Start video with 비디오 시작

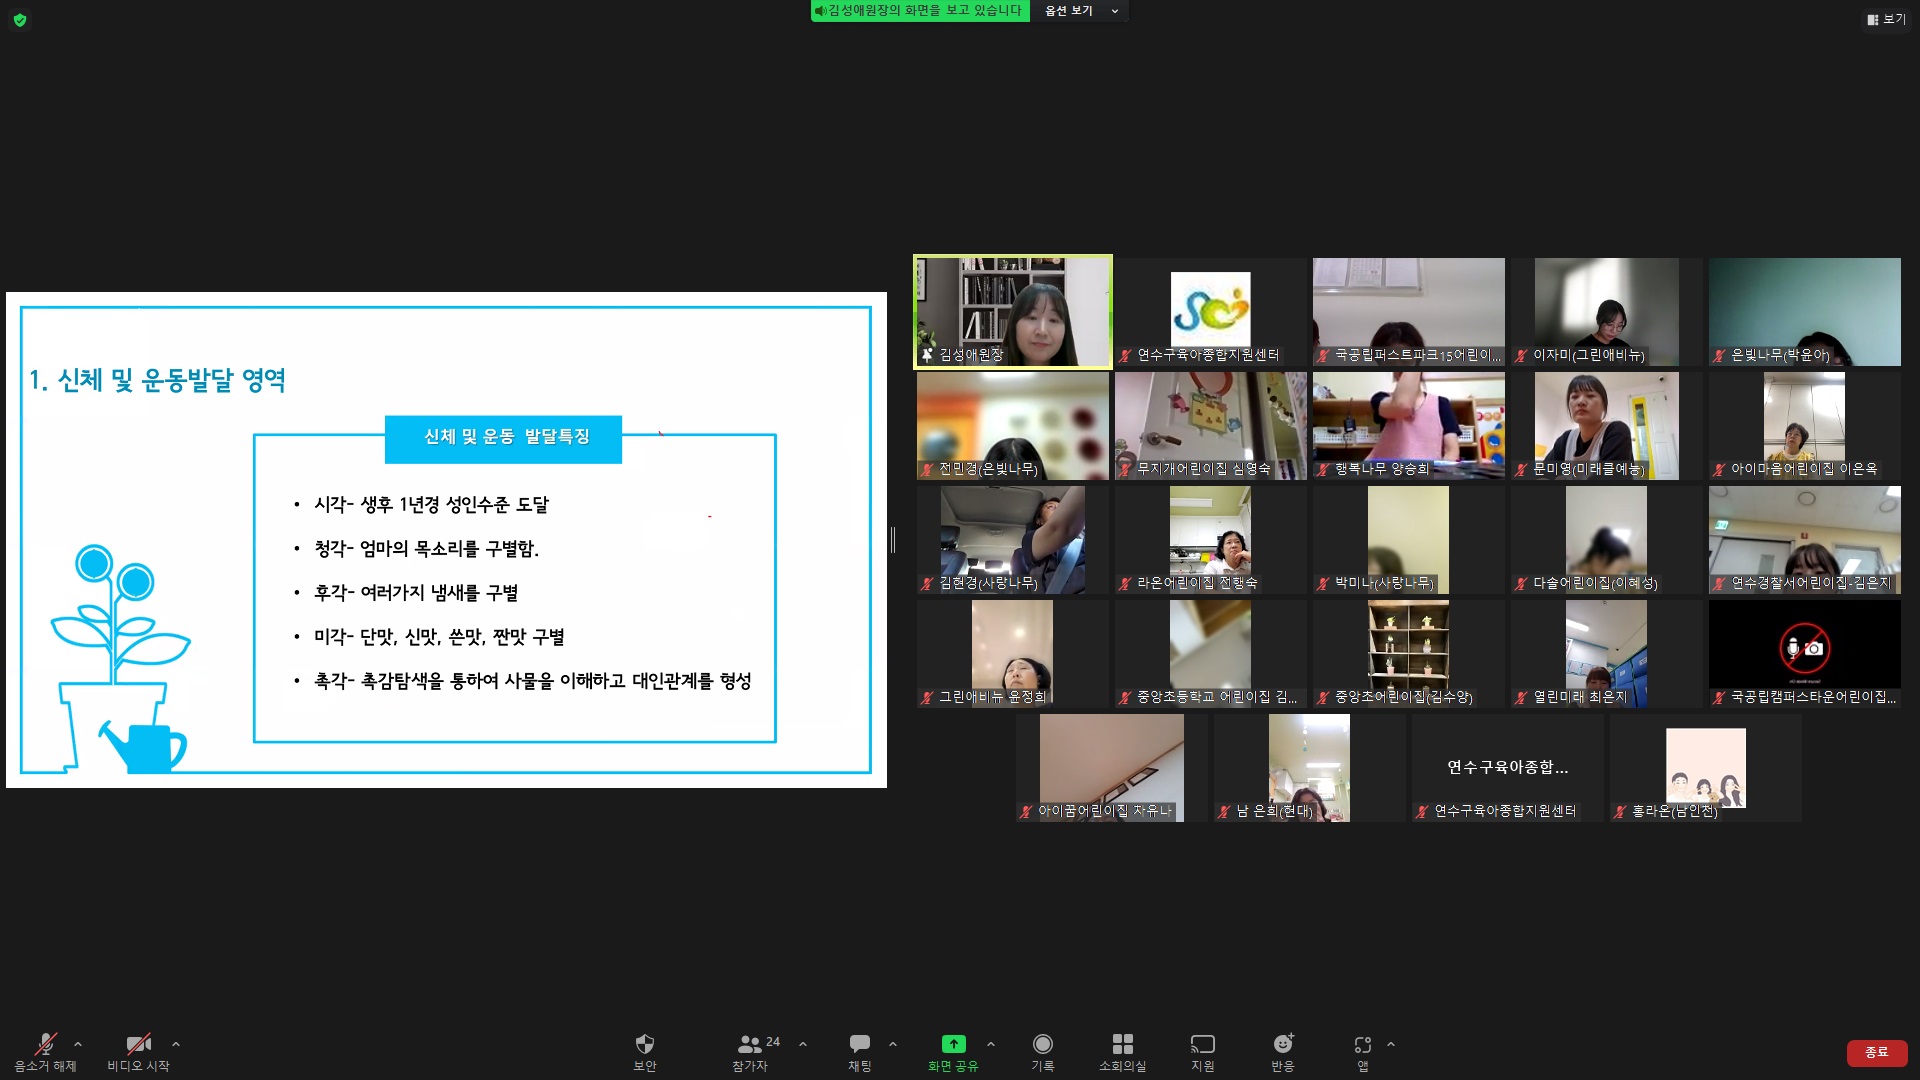pyautogui.click(x=138, y=1052)
